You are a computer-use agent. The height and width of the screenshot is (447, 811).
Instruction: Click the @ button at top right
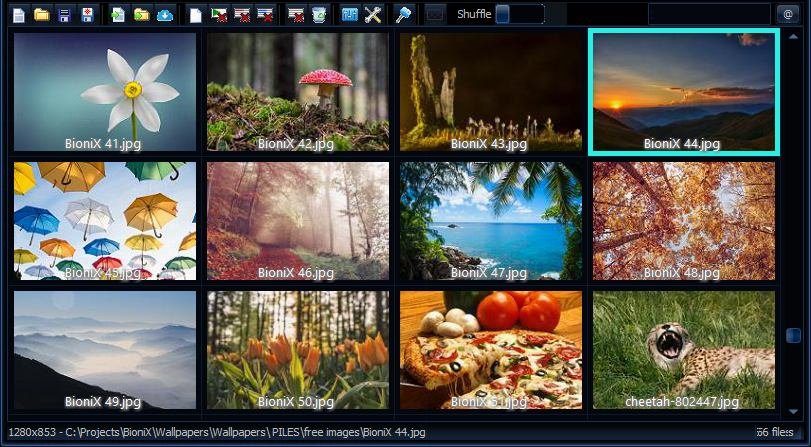pyautogui.click(x=787, y=15)
